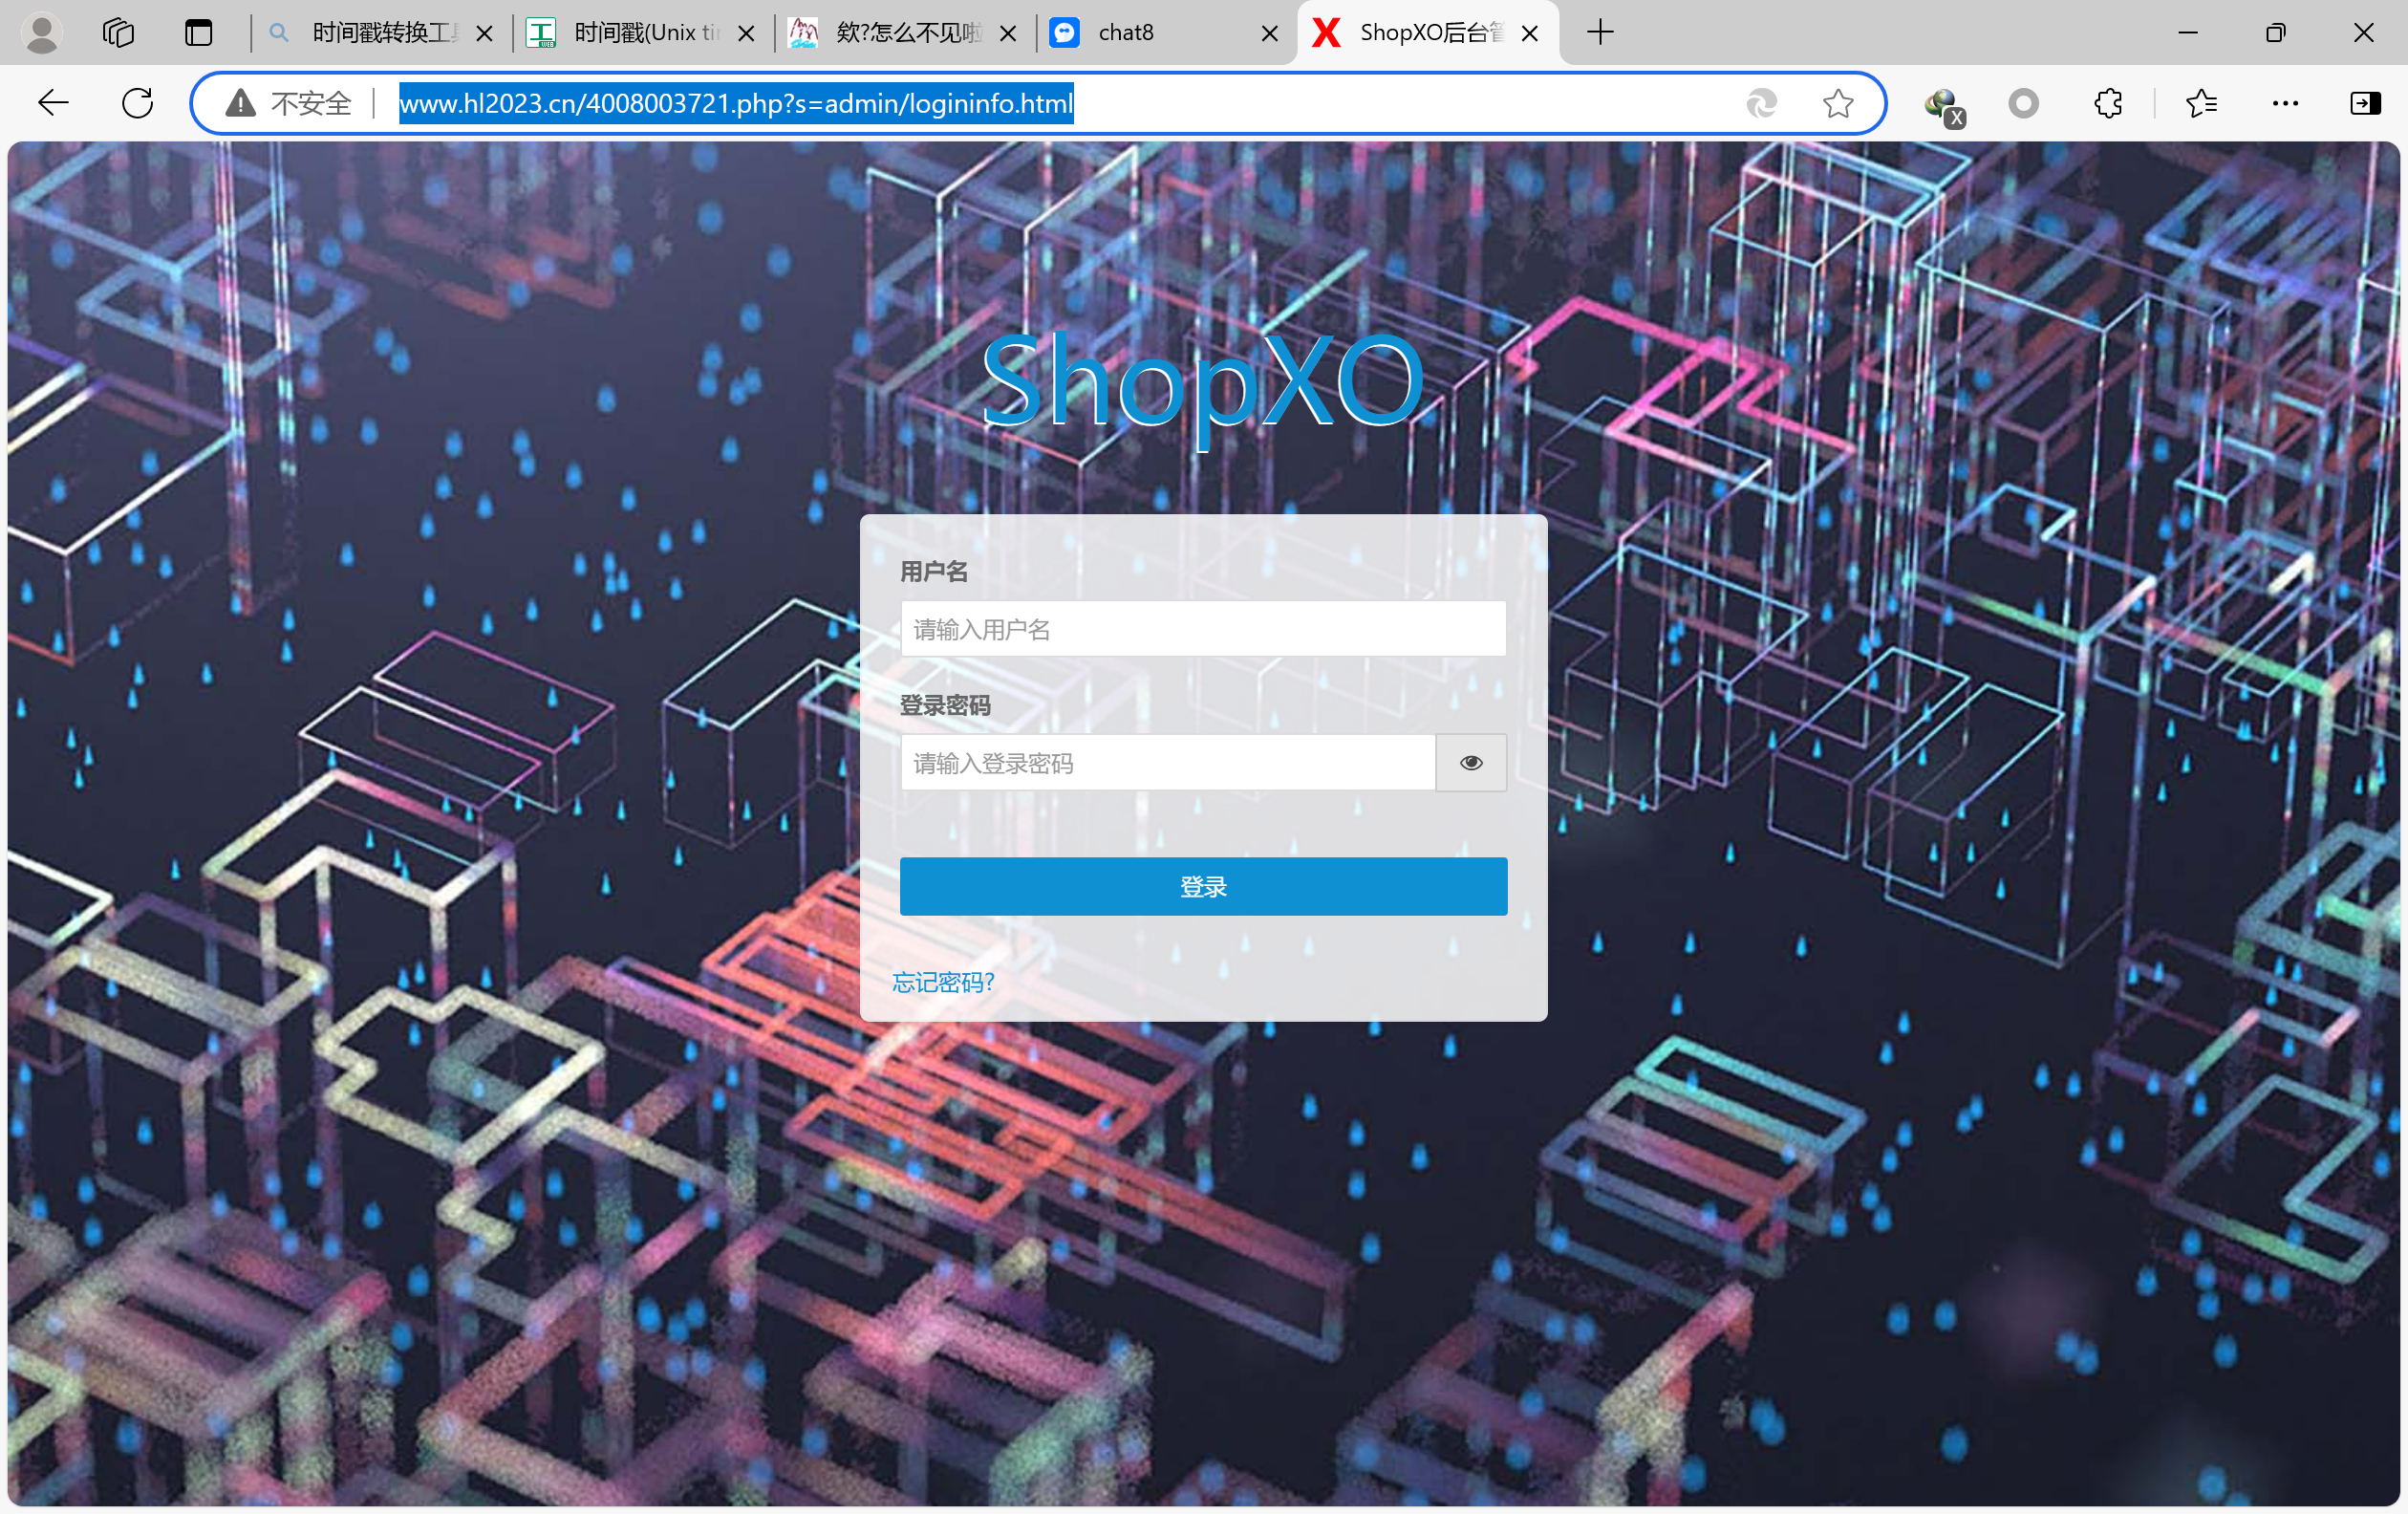Viewport: 2408px width, 1514px height.
Task: Restore down the browser window
Action: click(2275, 33)
